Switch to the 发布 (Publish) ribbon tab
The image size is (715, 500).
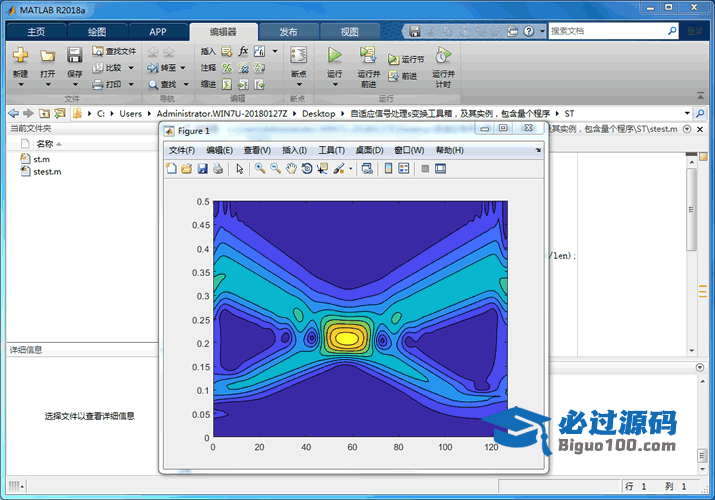(288, 32)
